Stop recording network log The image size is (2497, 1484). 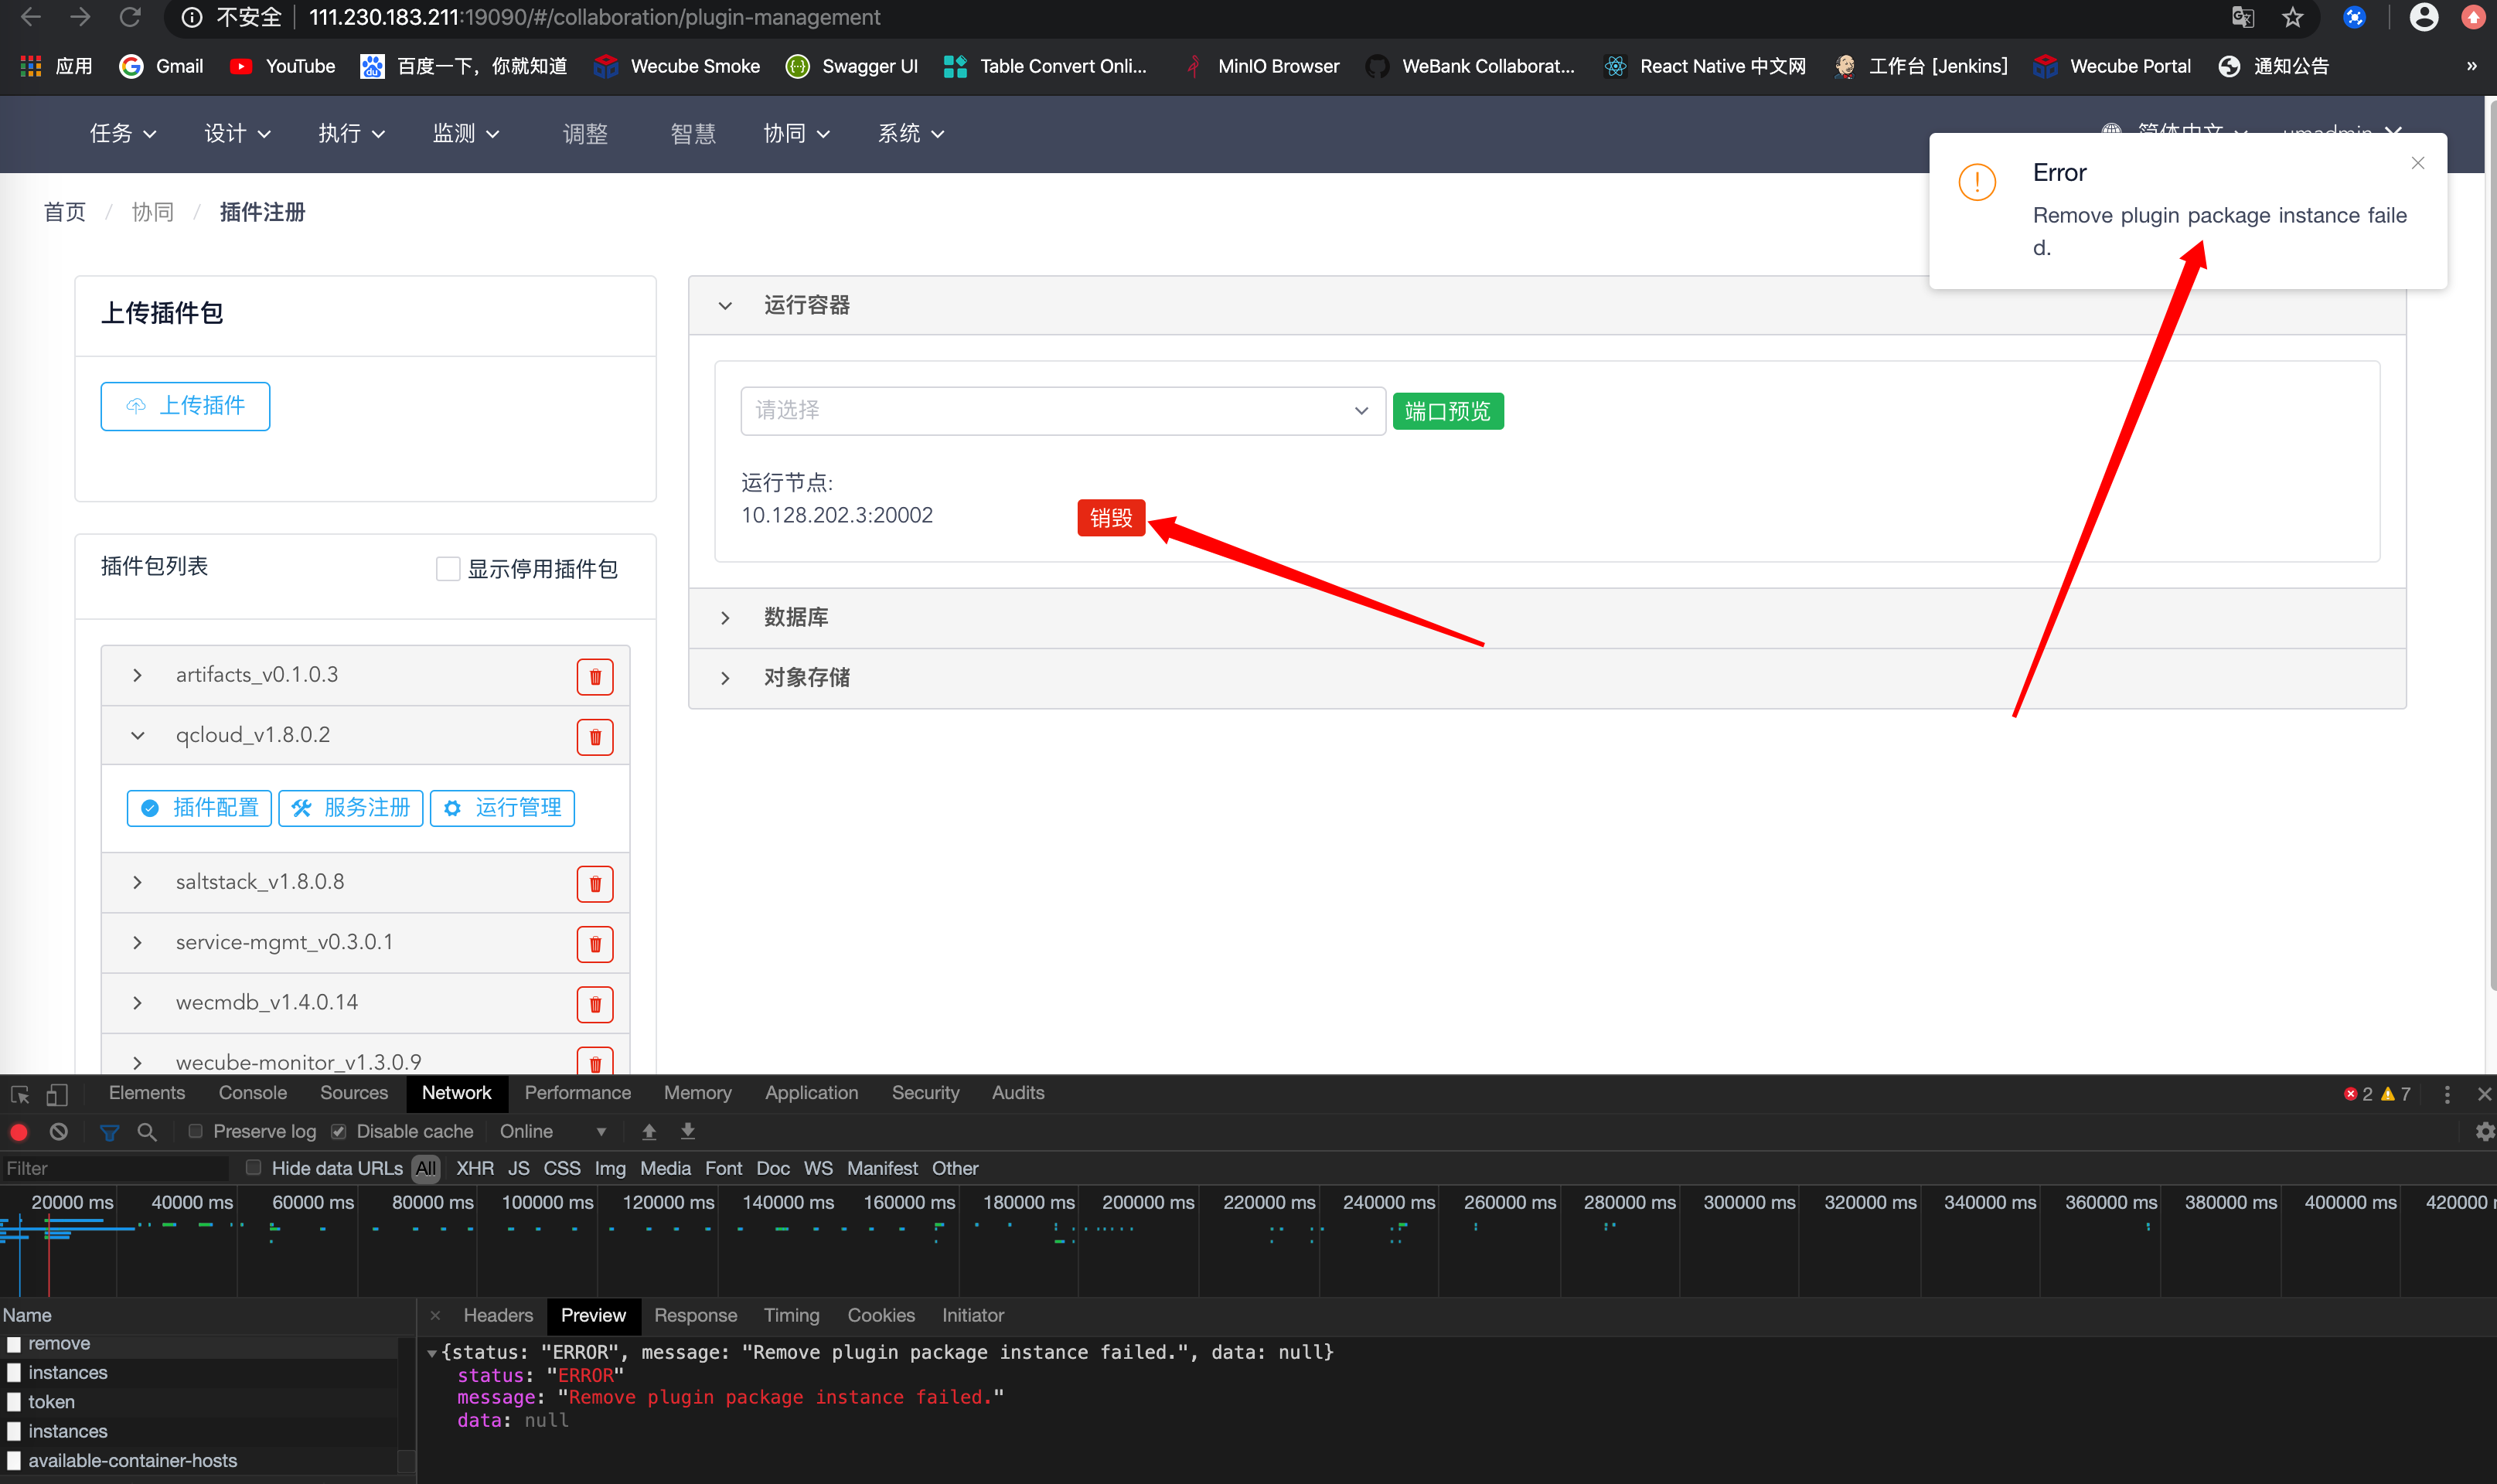pyautogui.click(x=19, y=1131)
